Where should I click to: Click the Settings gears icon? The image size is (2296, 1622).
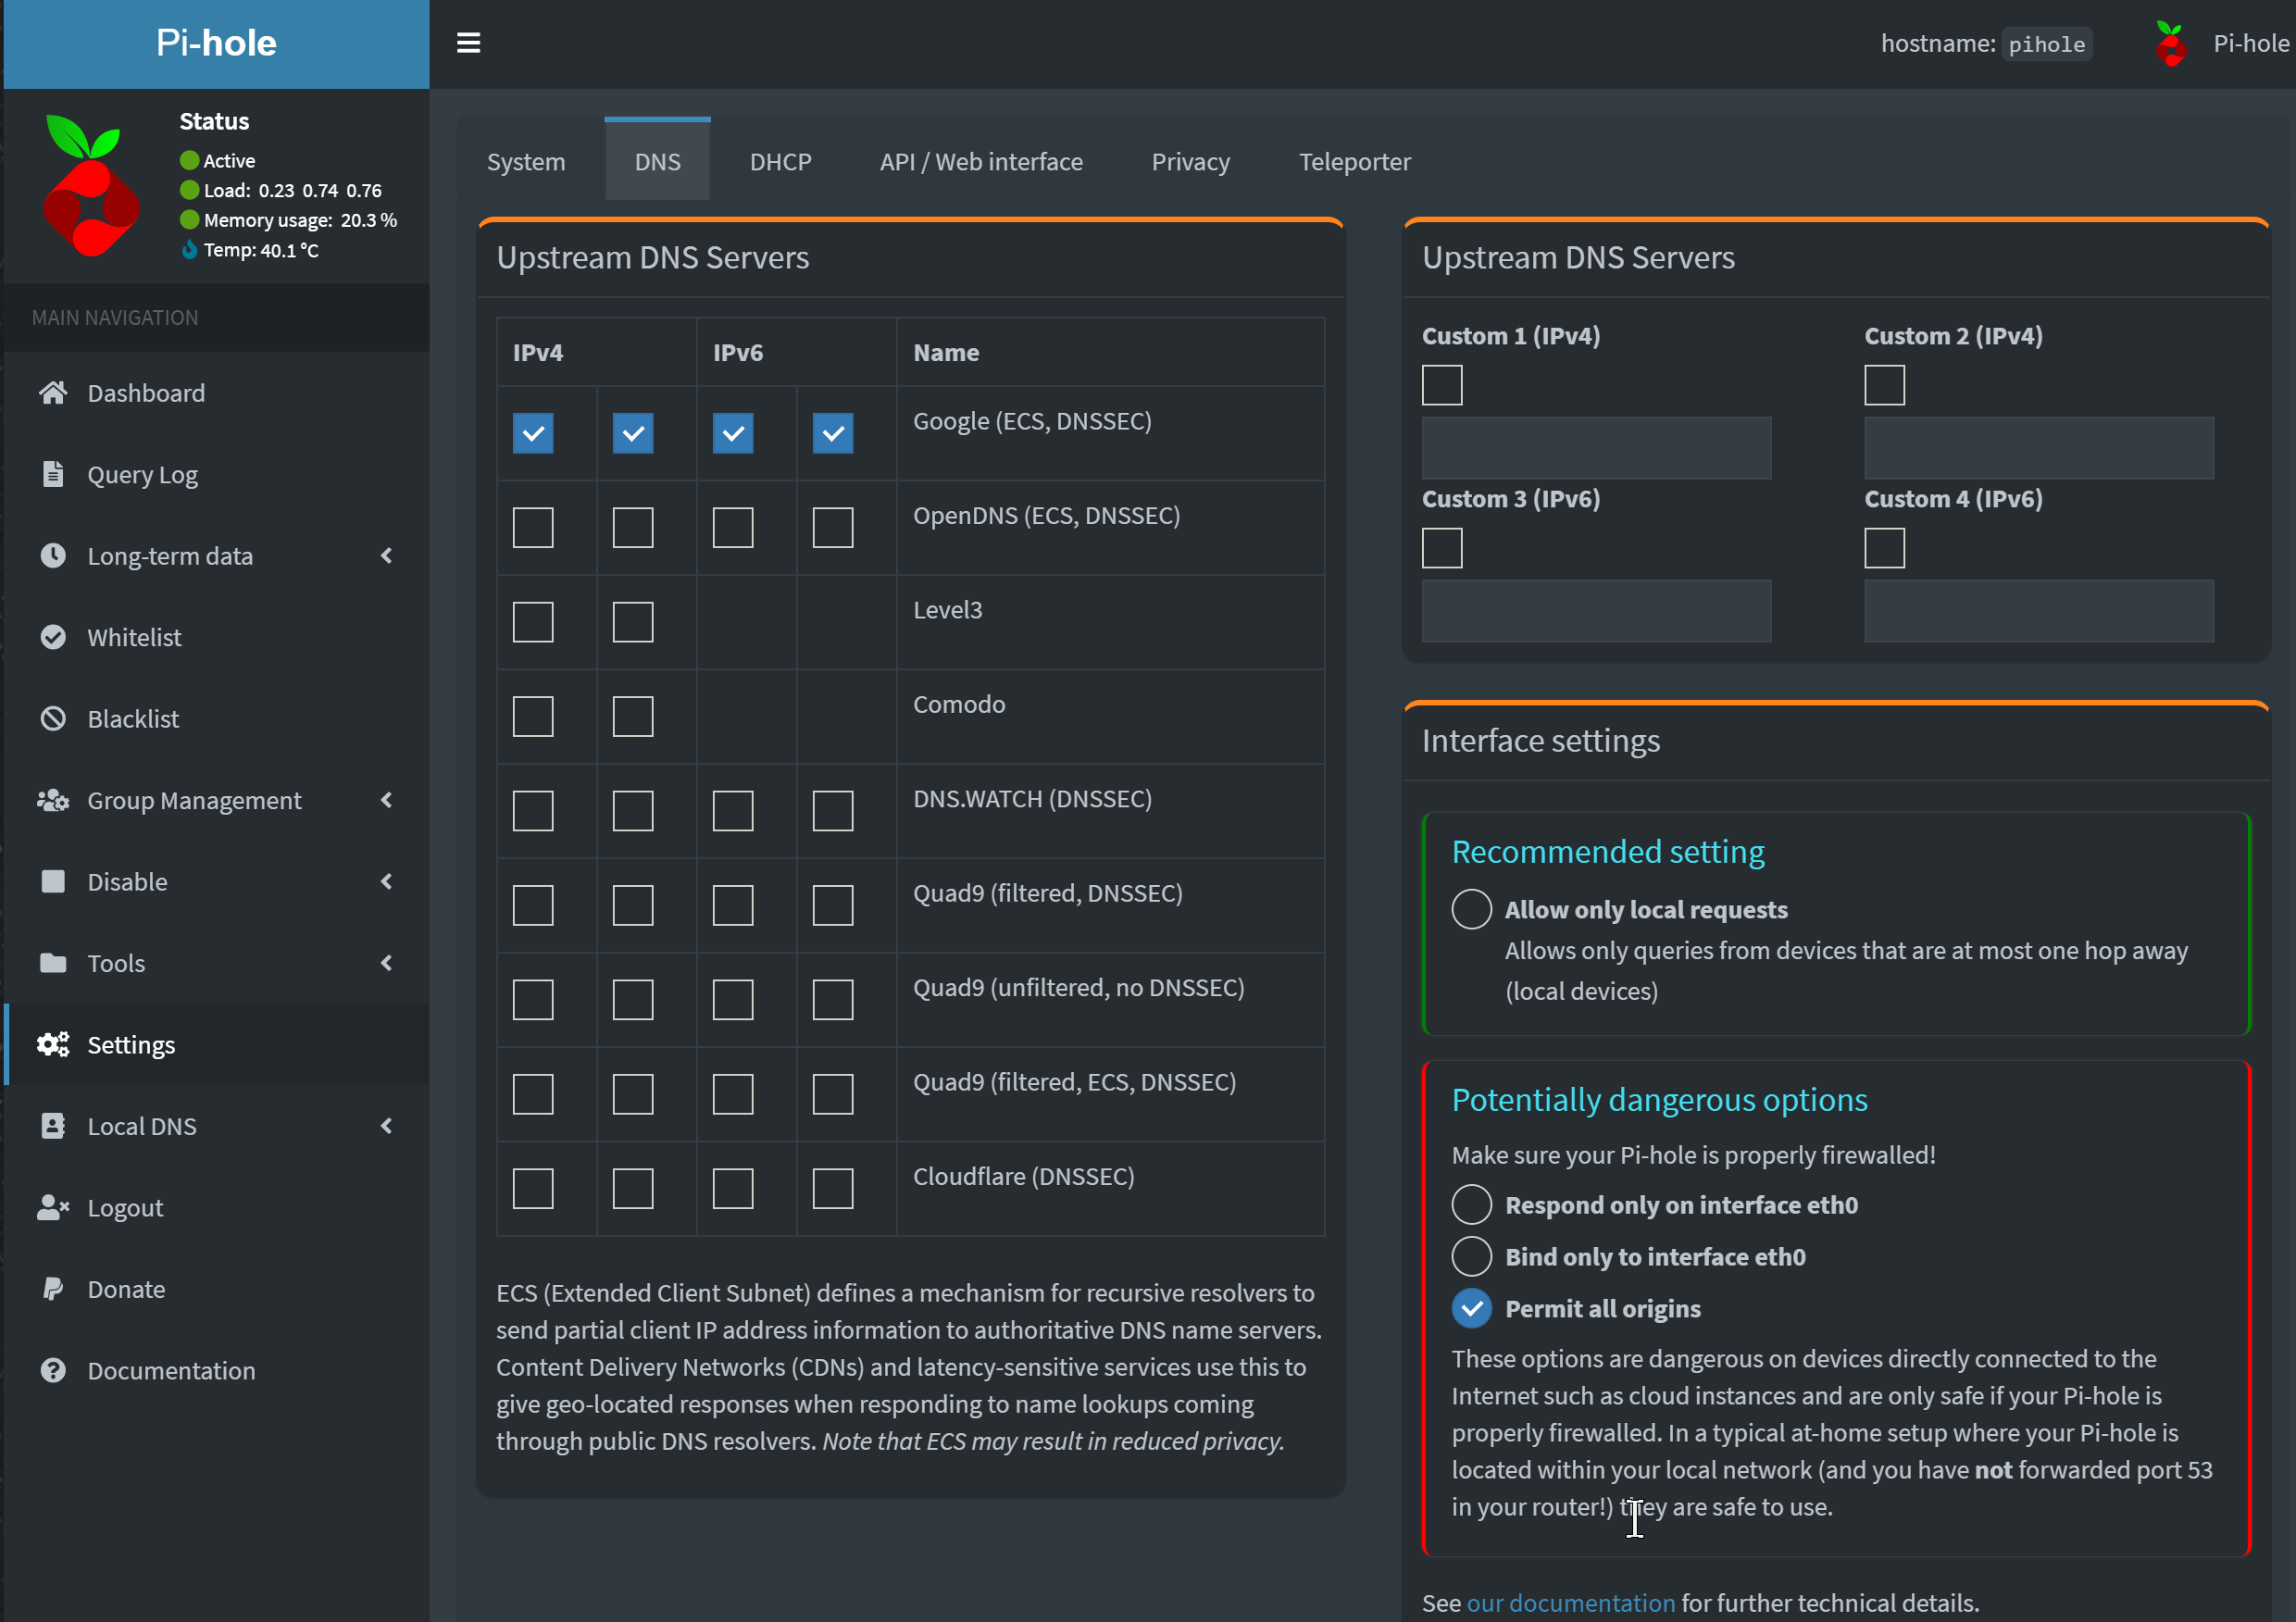pos(53,1045)
